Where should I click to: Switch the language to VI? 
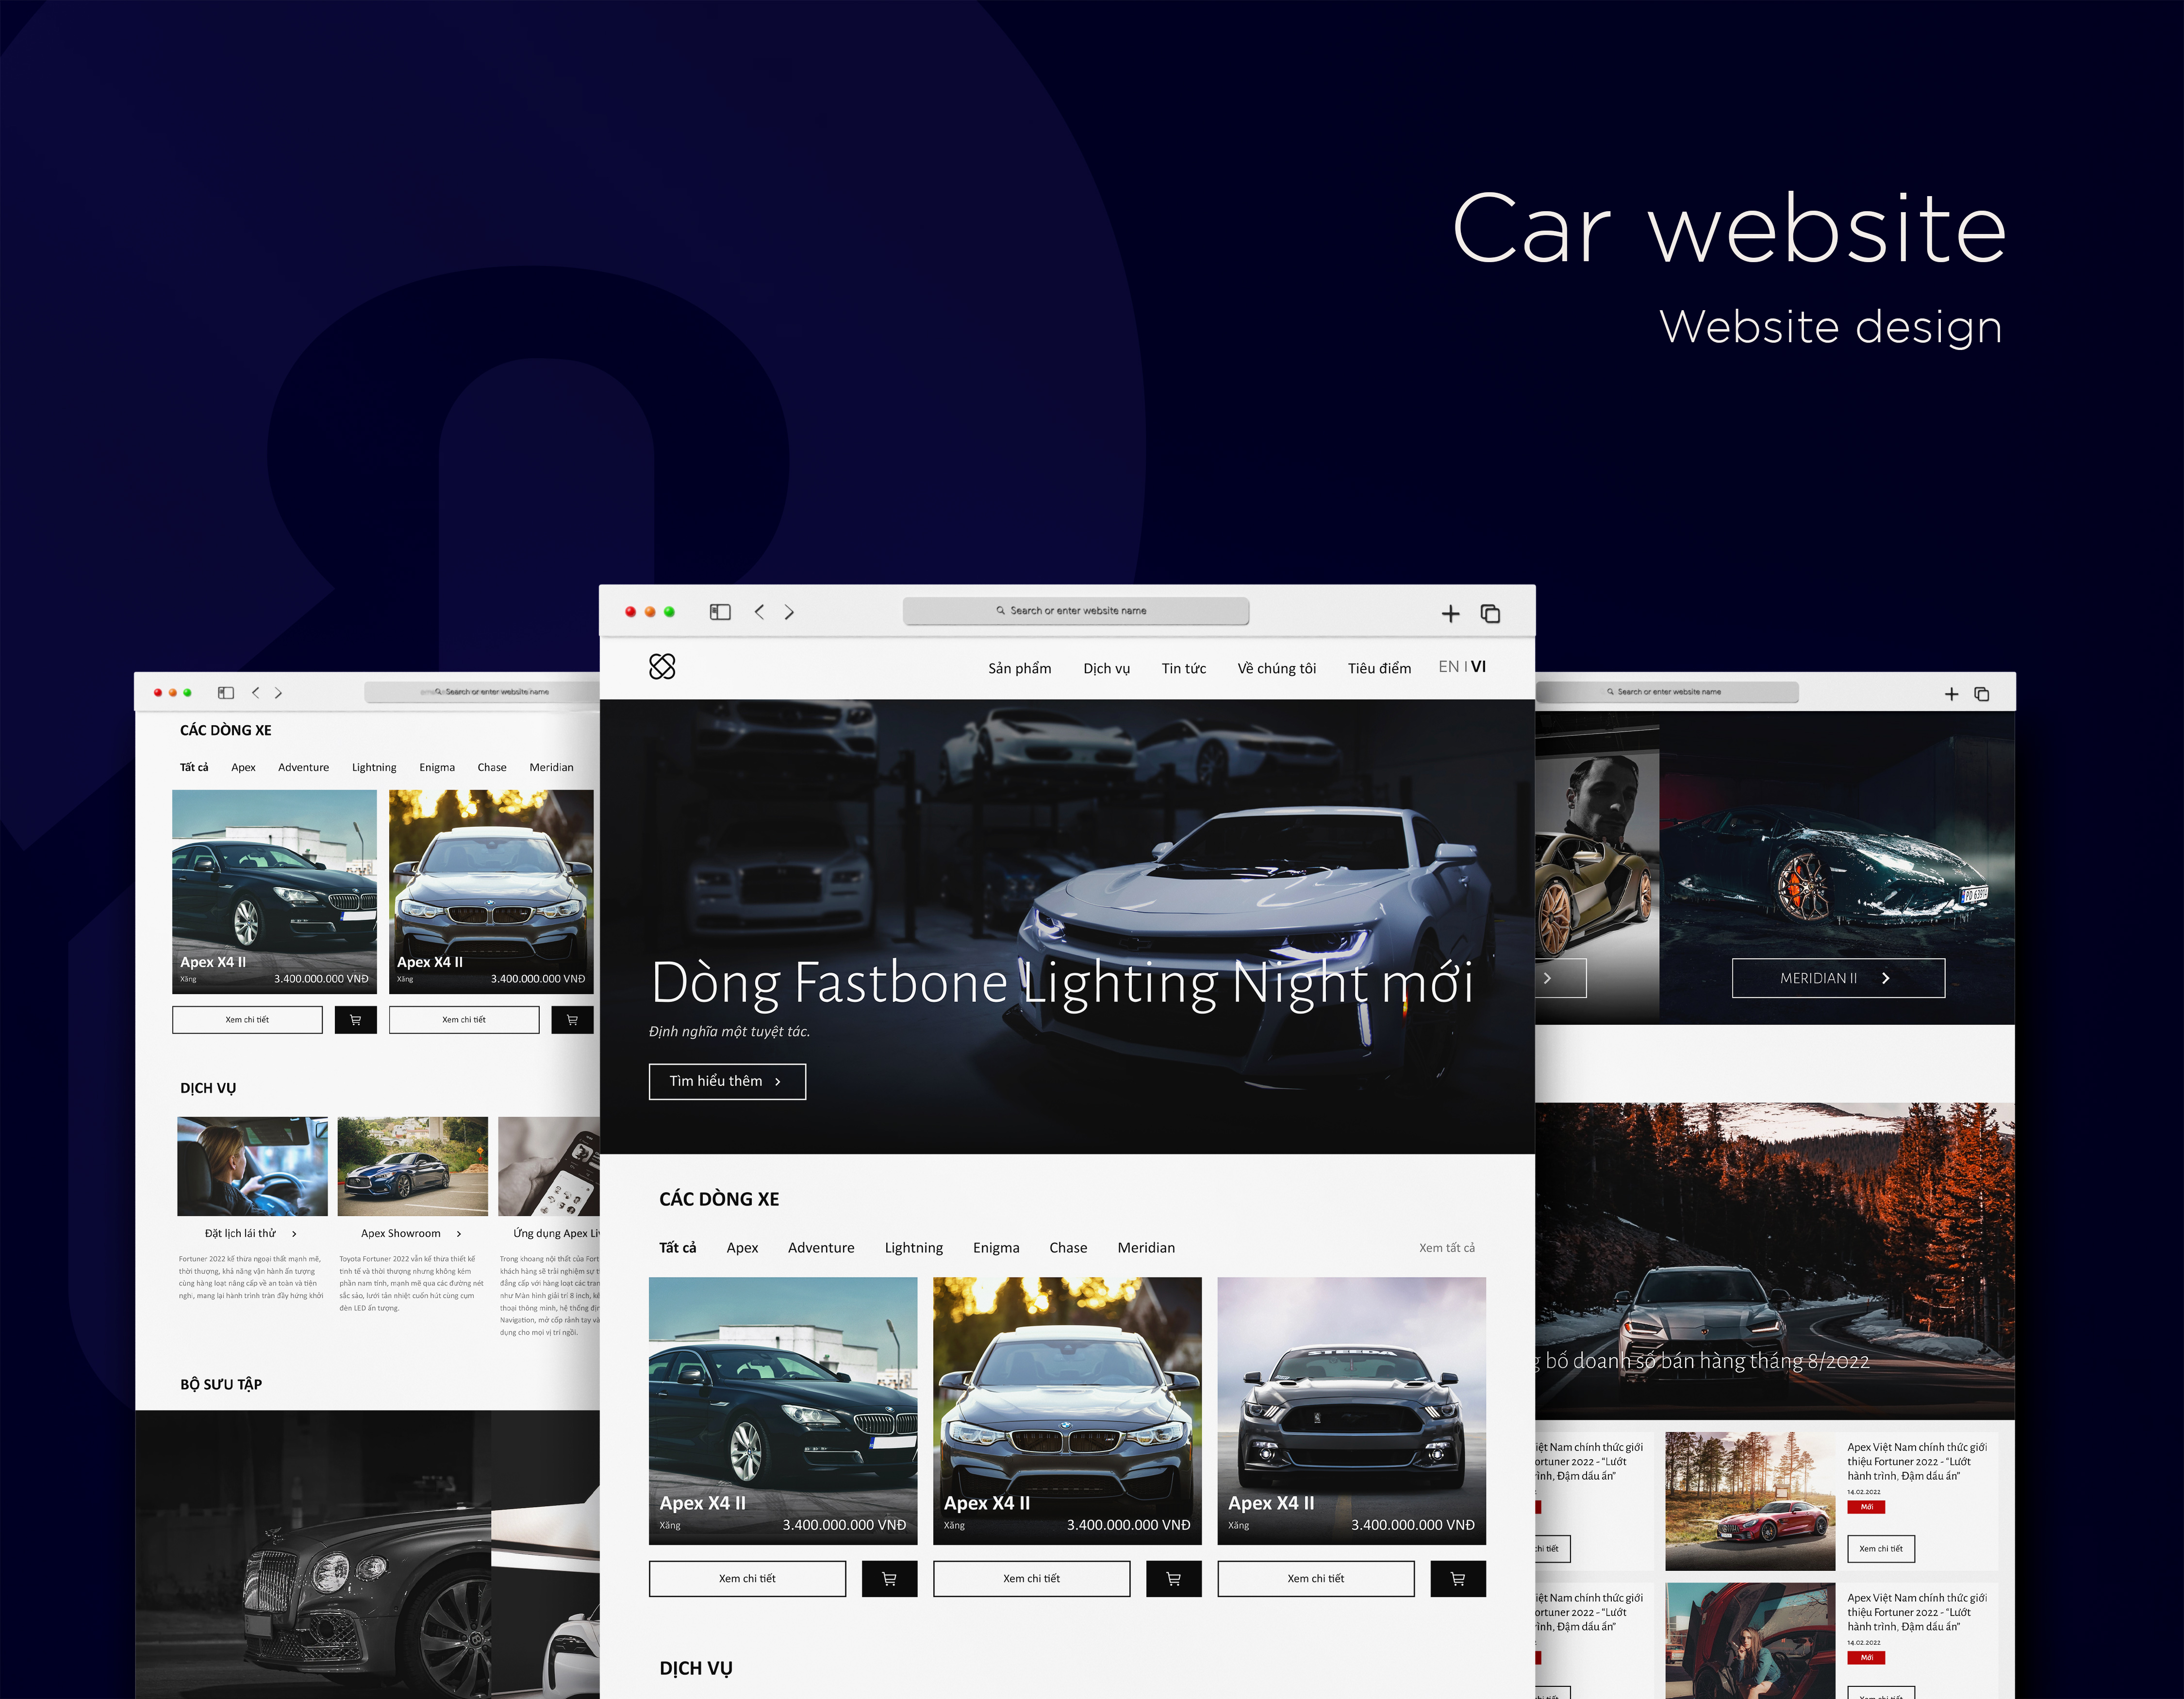coord(1479,667)
